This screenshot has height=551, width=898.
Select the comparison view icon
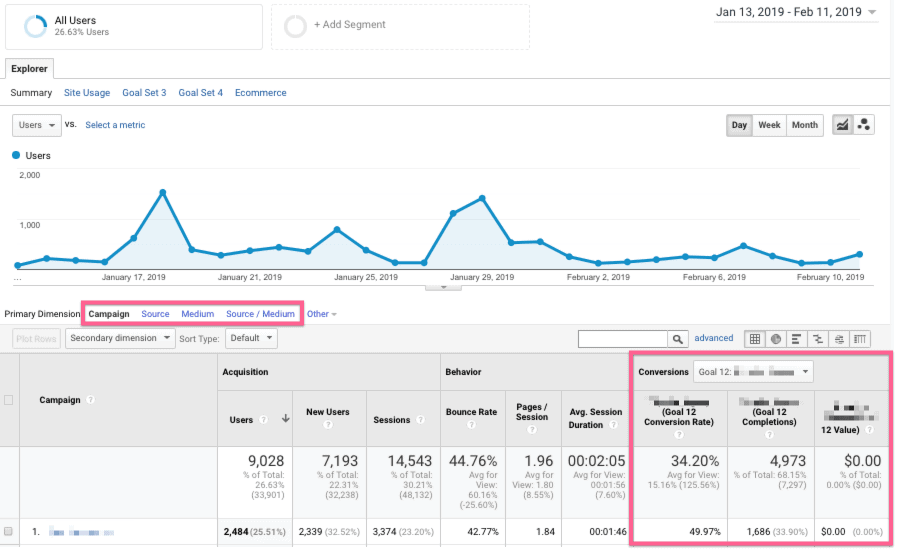click(818, 339)
